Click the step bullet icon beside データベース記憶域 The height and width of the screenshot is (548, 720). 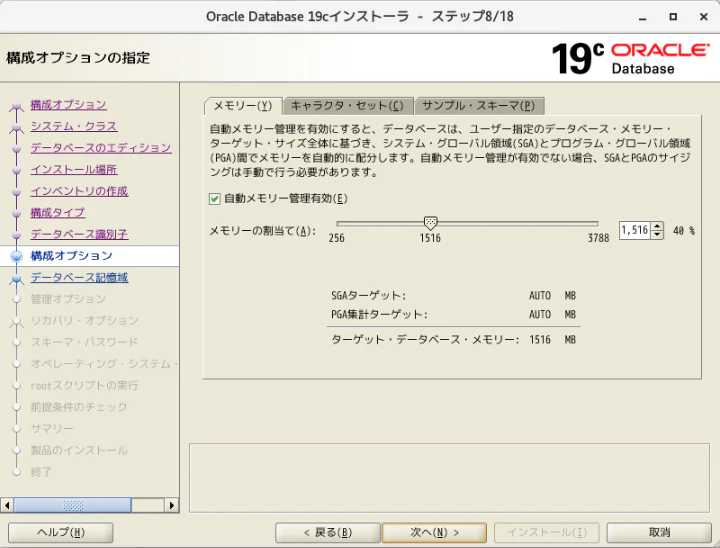pos(17,278)
